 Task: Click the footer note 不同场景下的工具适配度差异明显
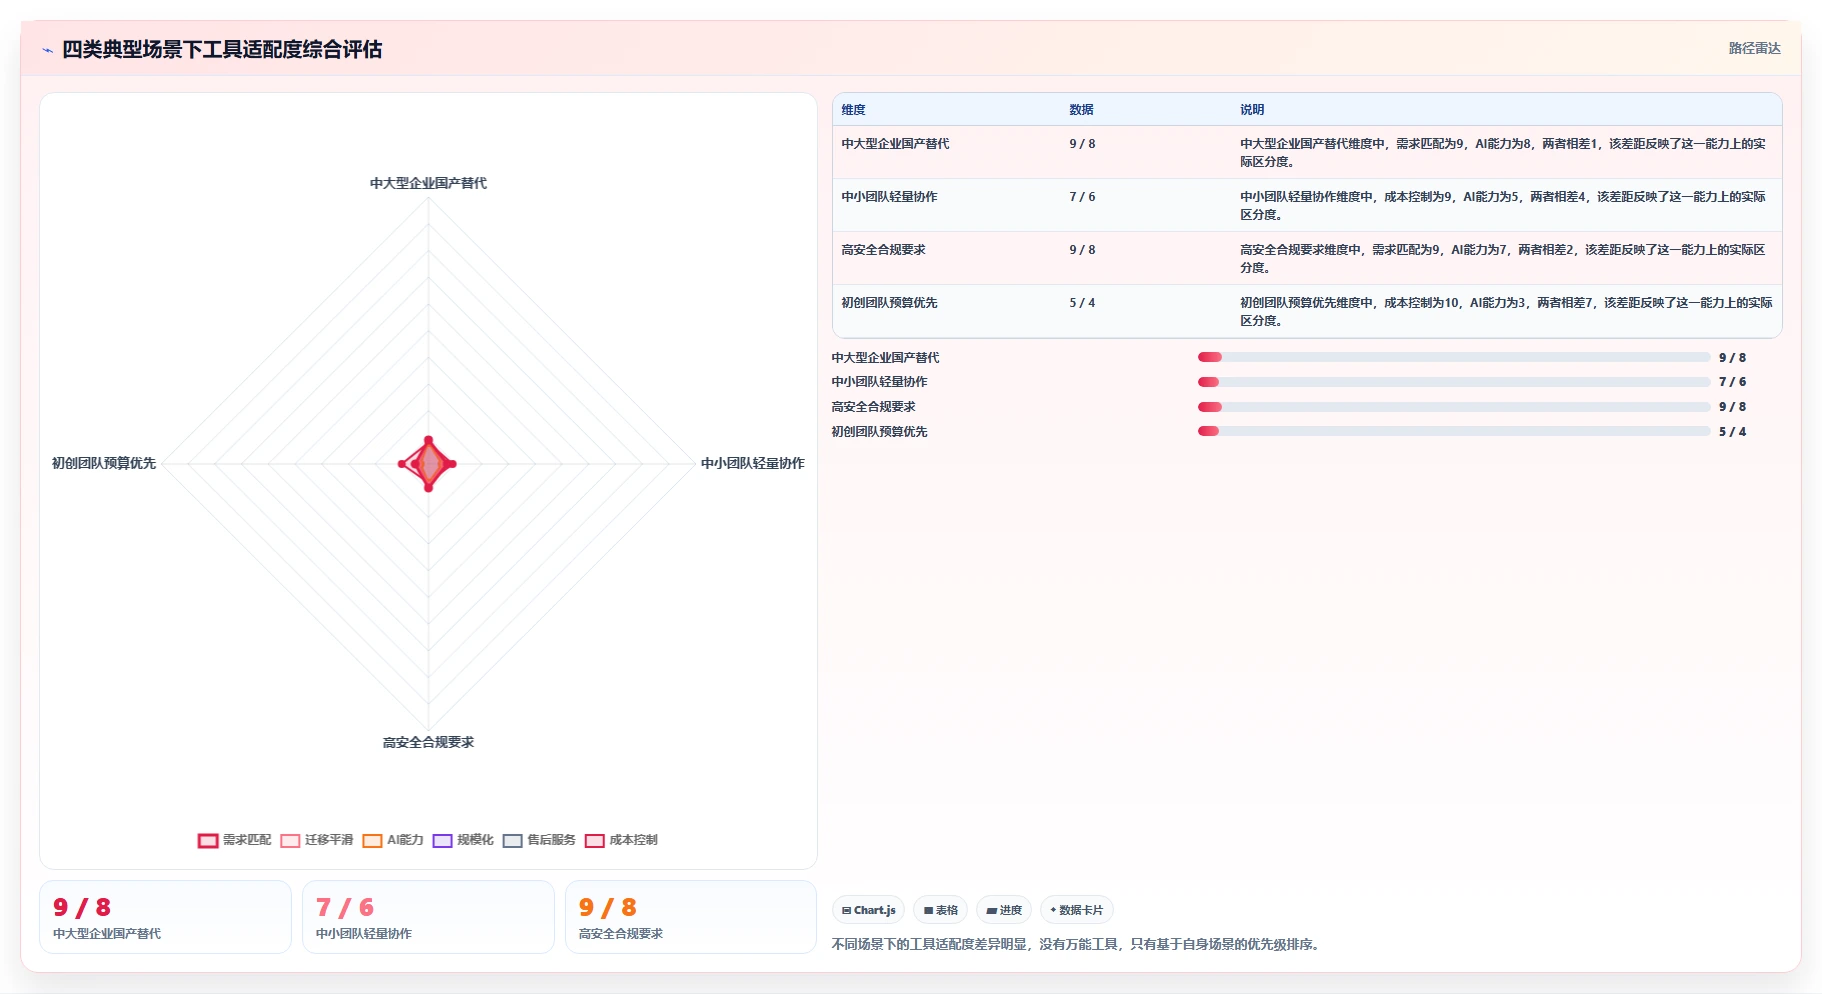pos(1075,944)
